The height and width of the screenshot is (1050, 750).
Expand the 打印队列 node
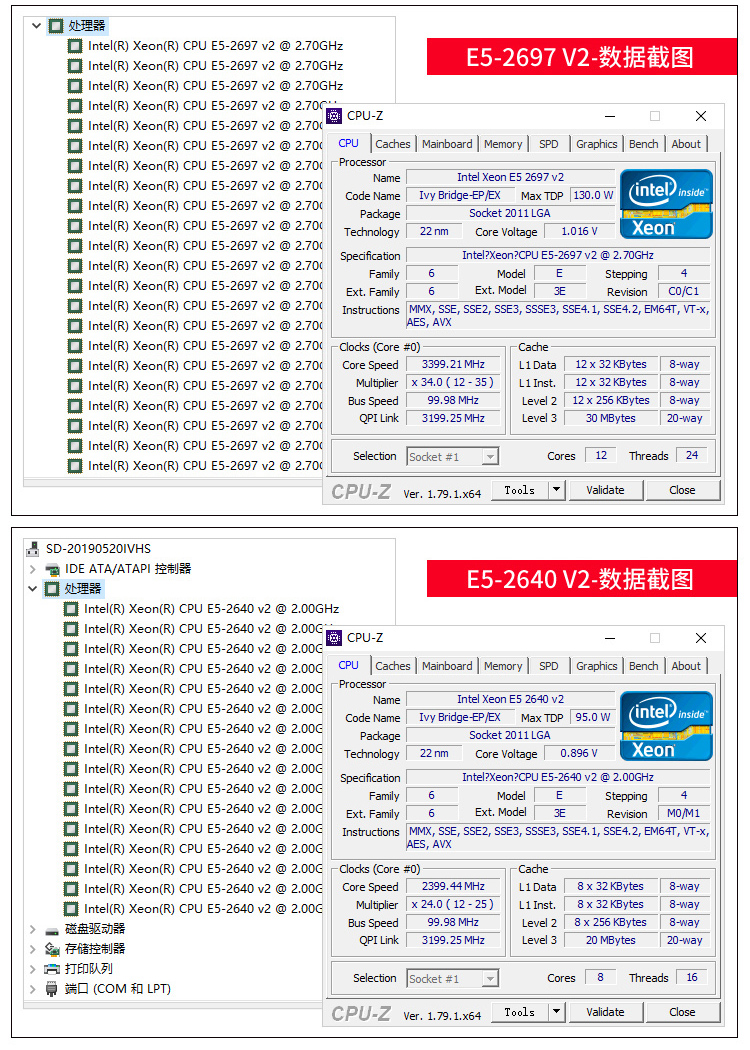32,969
